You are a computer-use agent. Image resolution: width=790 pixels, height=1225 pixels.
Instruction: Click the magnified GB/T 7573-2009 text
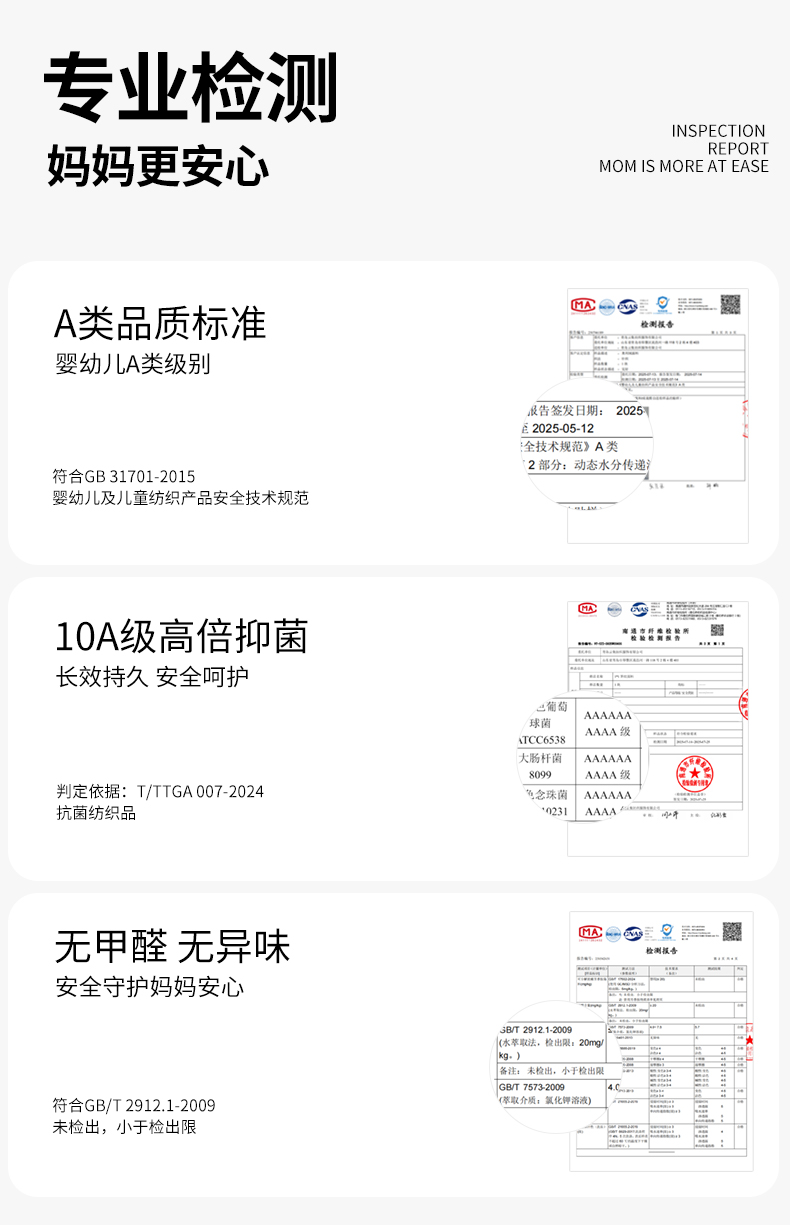click(x=532, y=1087)
